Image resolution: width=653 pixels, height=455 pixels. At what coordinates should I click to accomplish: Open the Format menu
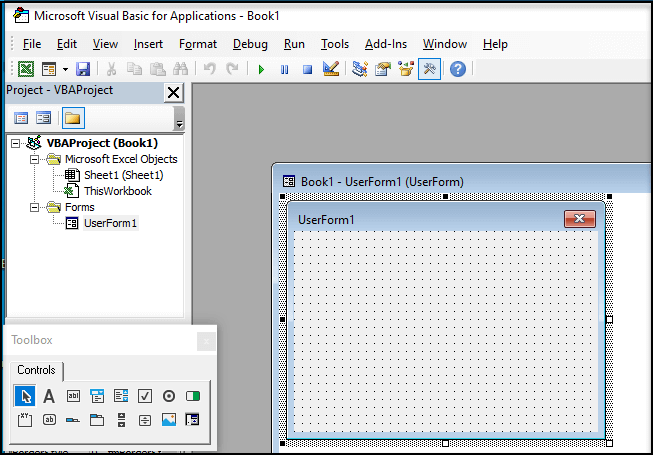[x=198, y=44]
